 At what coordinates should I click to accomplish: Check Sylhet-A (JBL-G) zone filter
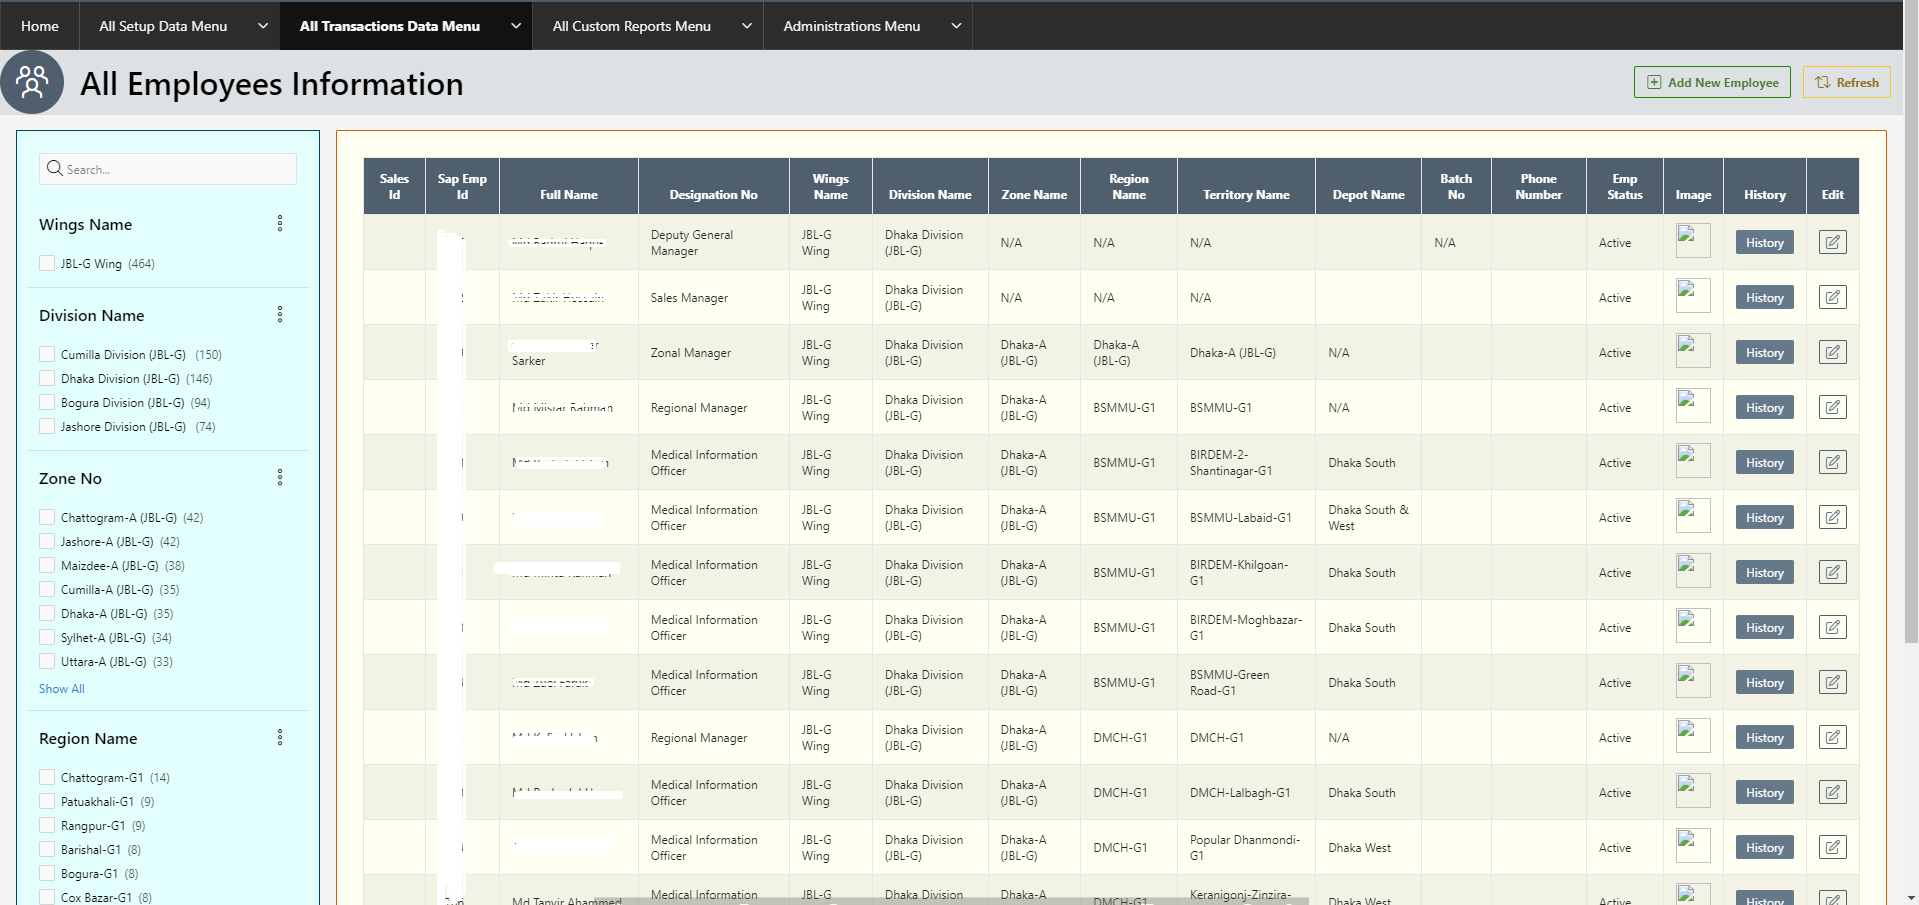pyautogui.click(x=47, y=637)
